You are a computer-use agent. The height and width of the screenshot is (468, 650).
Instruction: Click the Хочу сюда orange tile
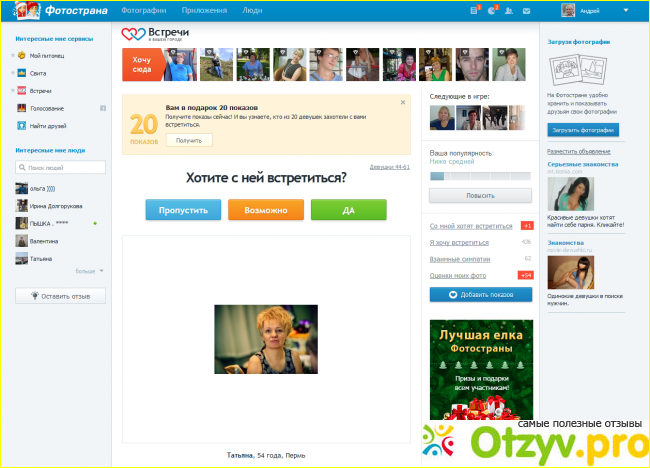(141, 65)
